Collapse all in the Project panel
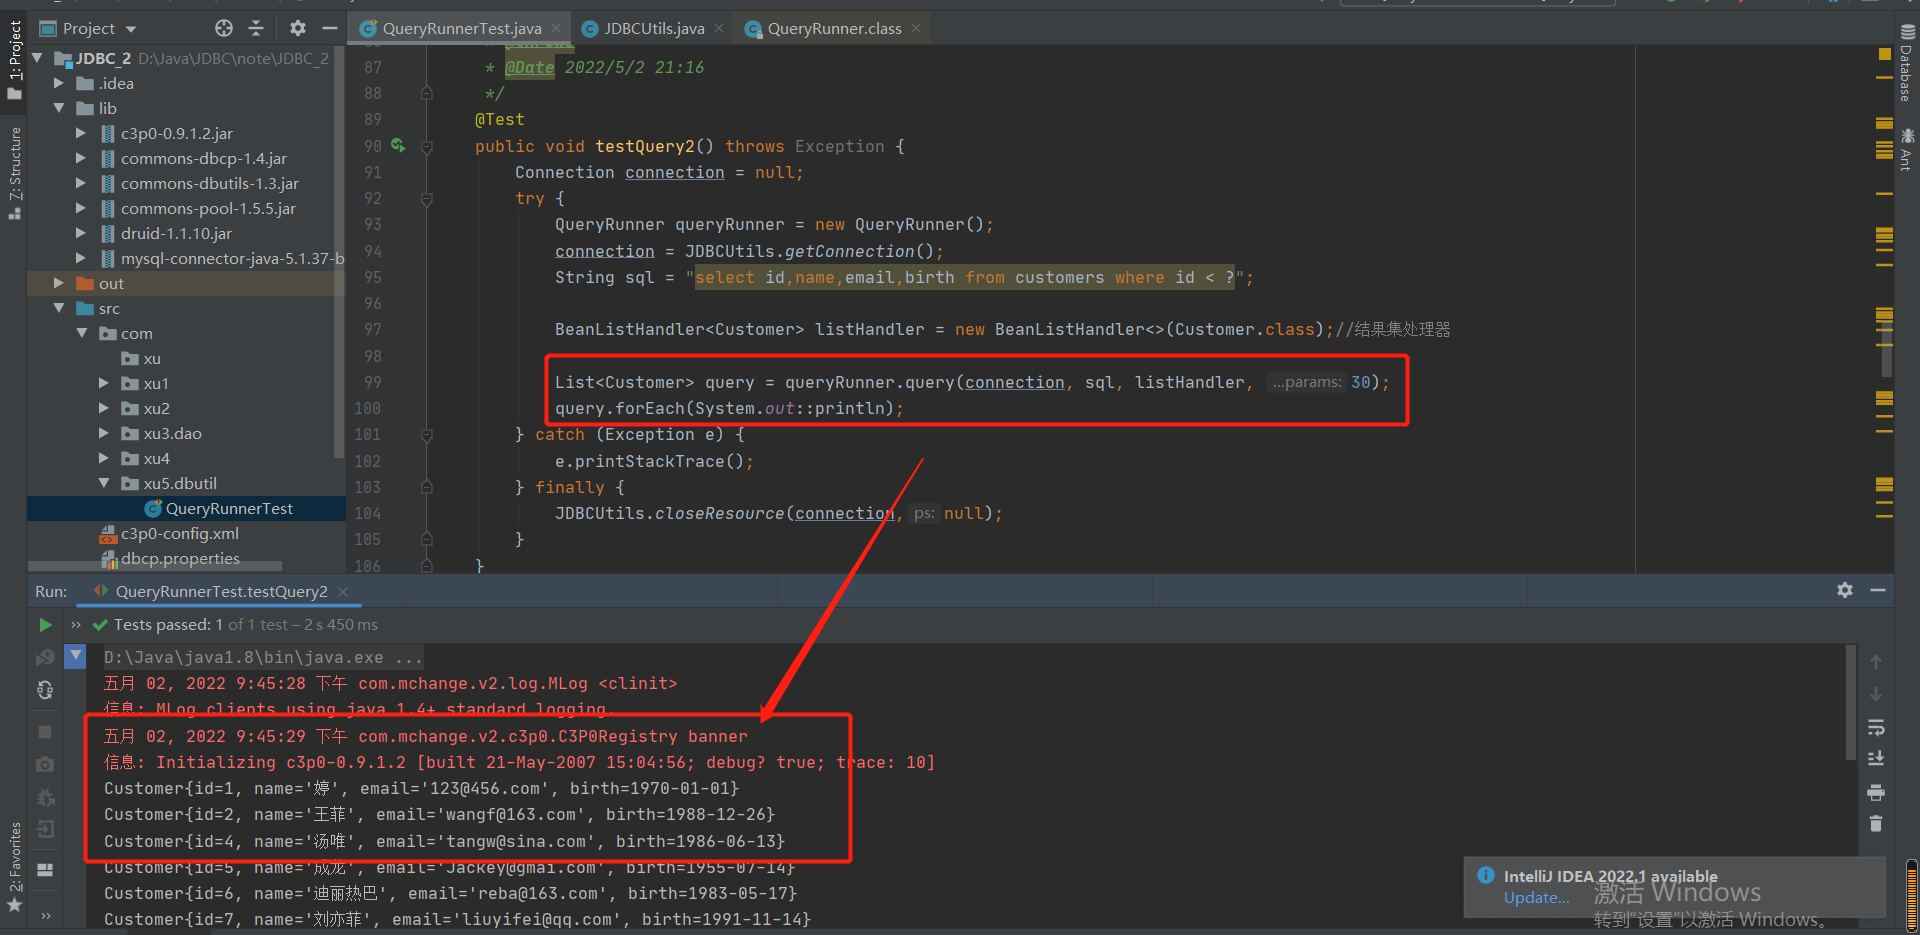This screenshot has width=1920, height=935. (256, 28)
